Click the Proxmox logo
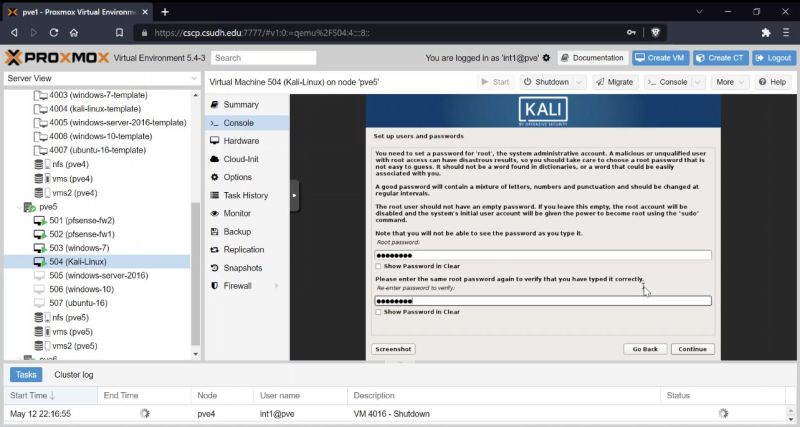The image size is (800, 427). click(57, 58)
